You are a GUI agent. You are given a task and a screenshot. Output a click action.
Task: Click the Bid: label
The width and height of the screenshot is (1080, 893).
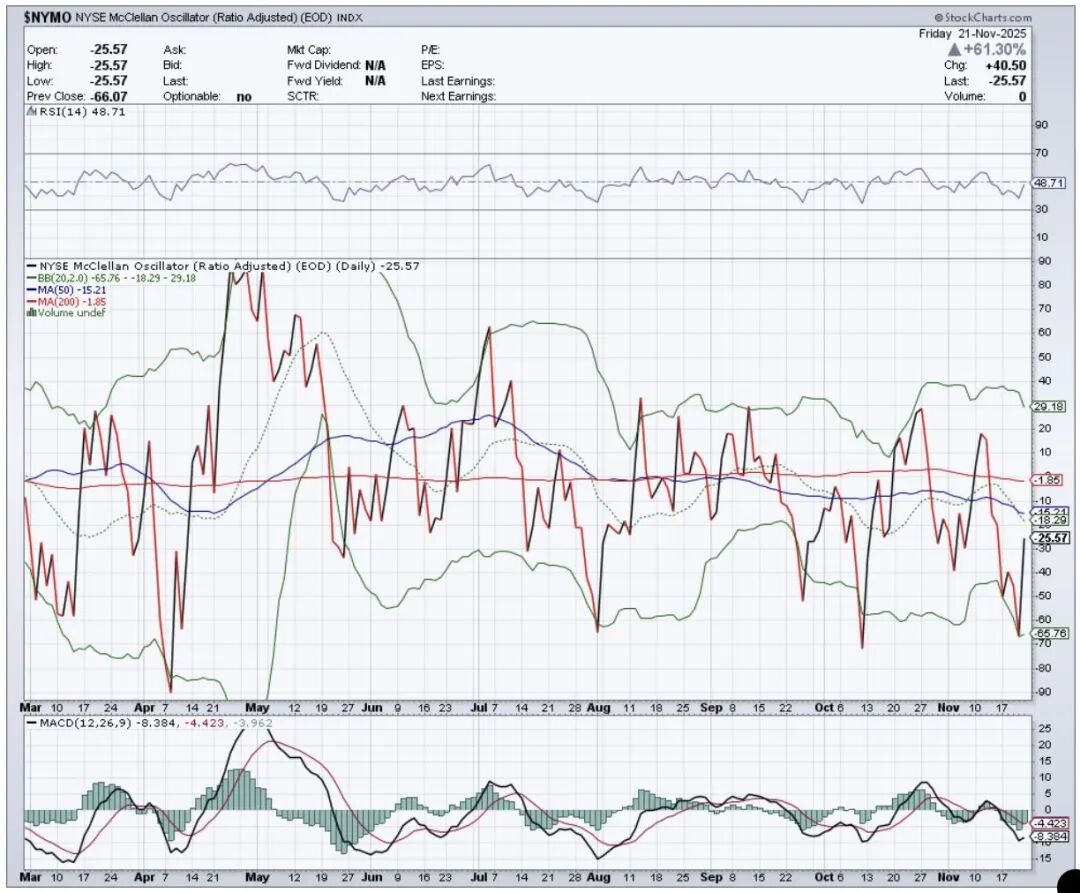pos(173,65)
